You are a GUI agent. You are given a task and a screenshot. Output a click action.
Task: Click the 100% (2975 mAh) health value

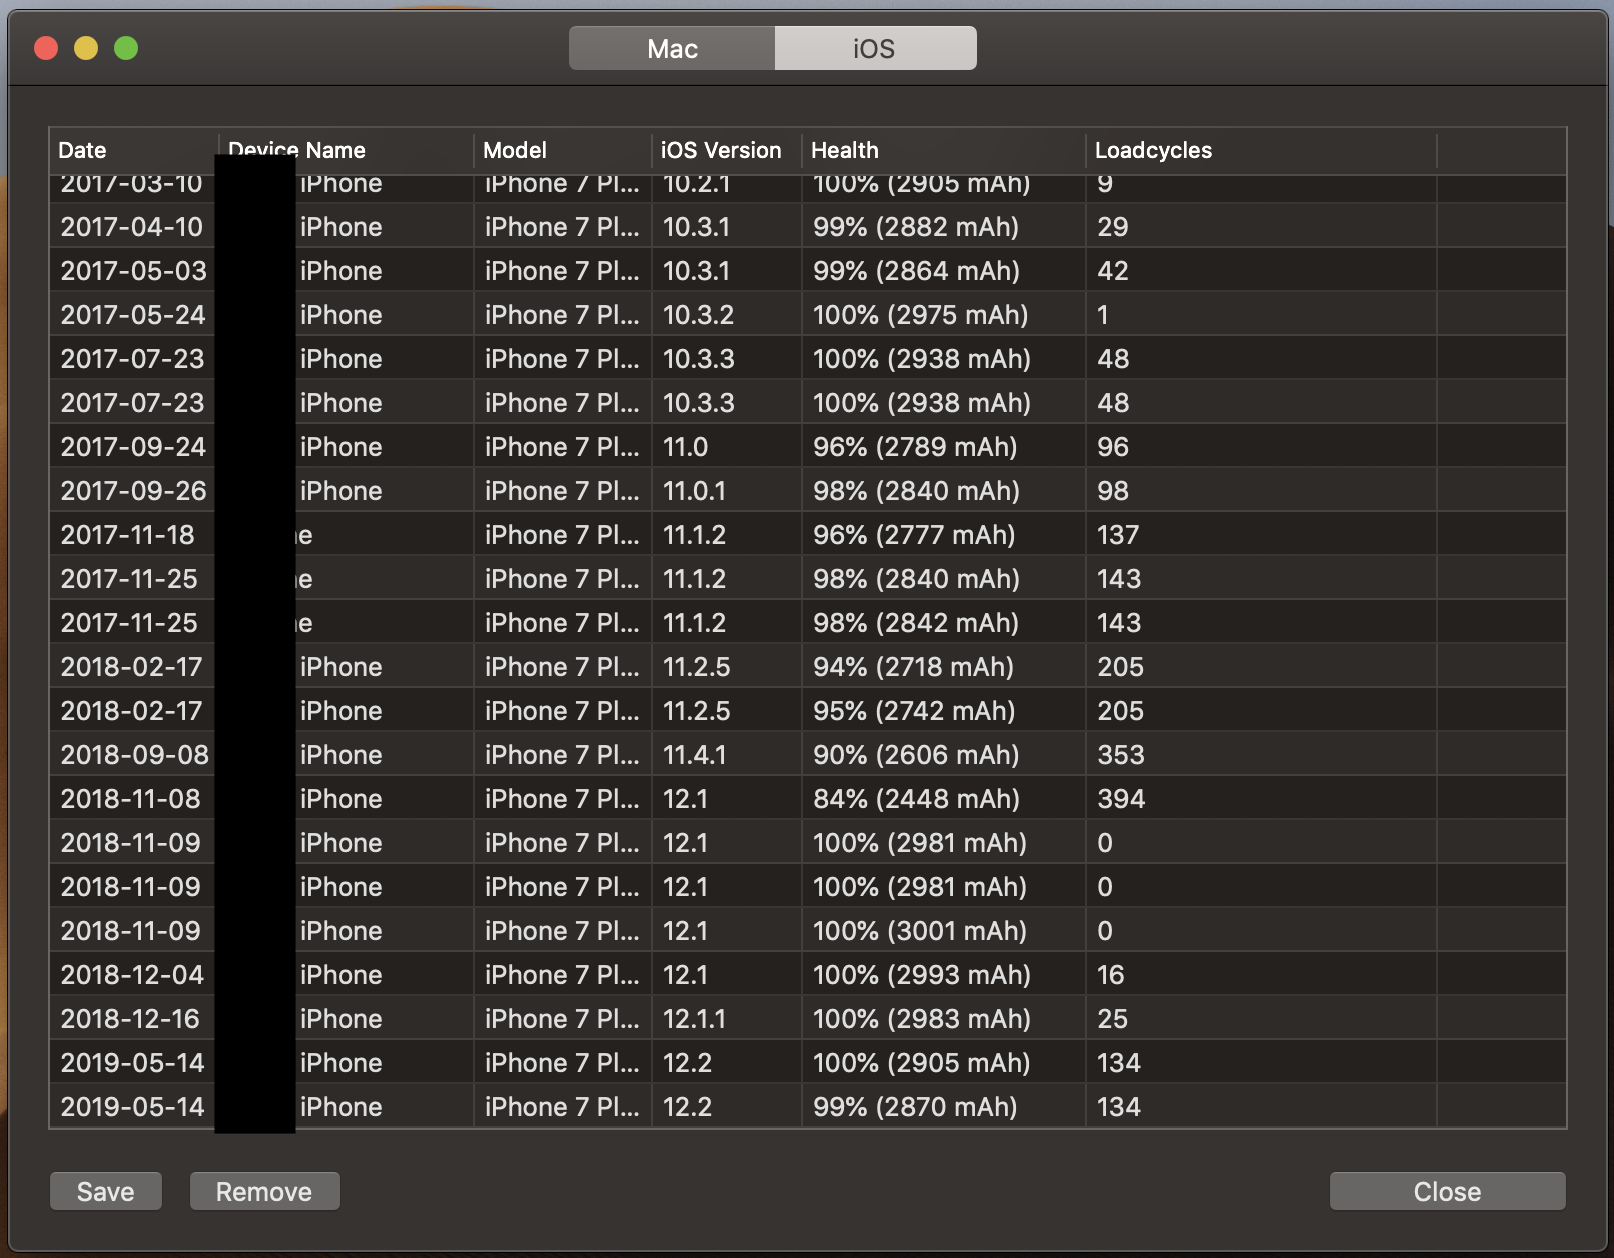coord(921,315)
